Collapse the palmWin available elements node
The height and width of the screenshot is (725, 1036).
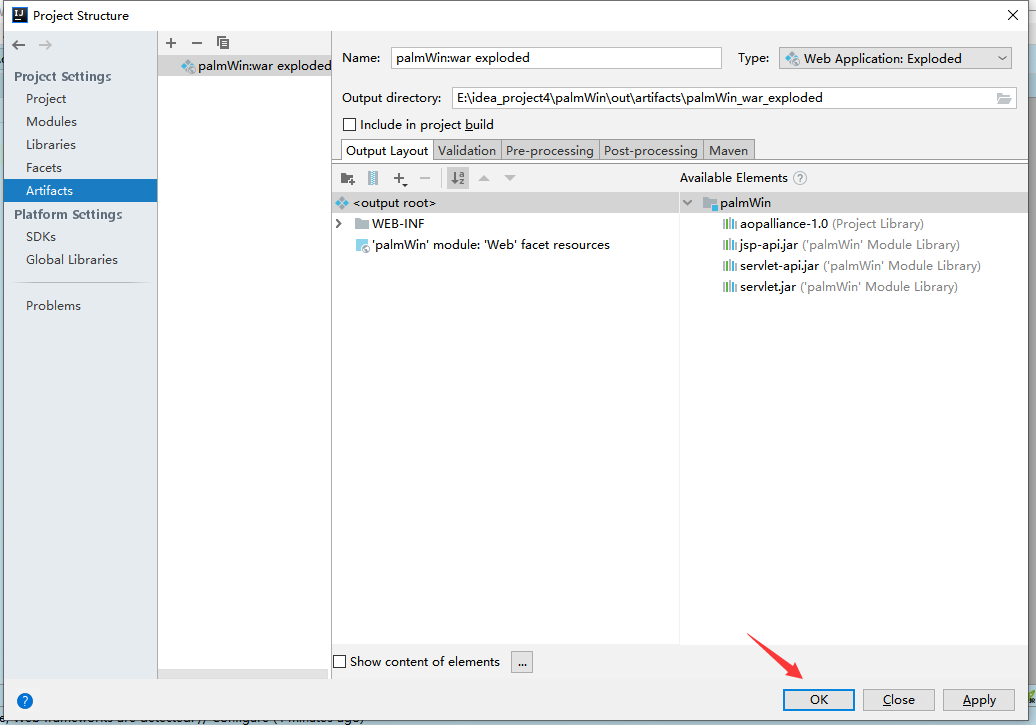point(688,203)
